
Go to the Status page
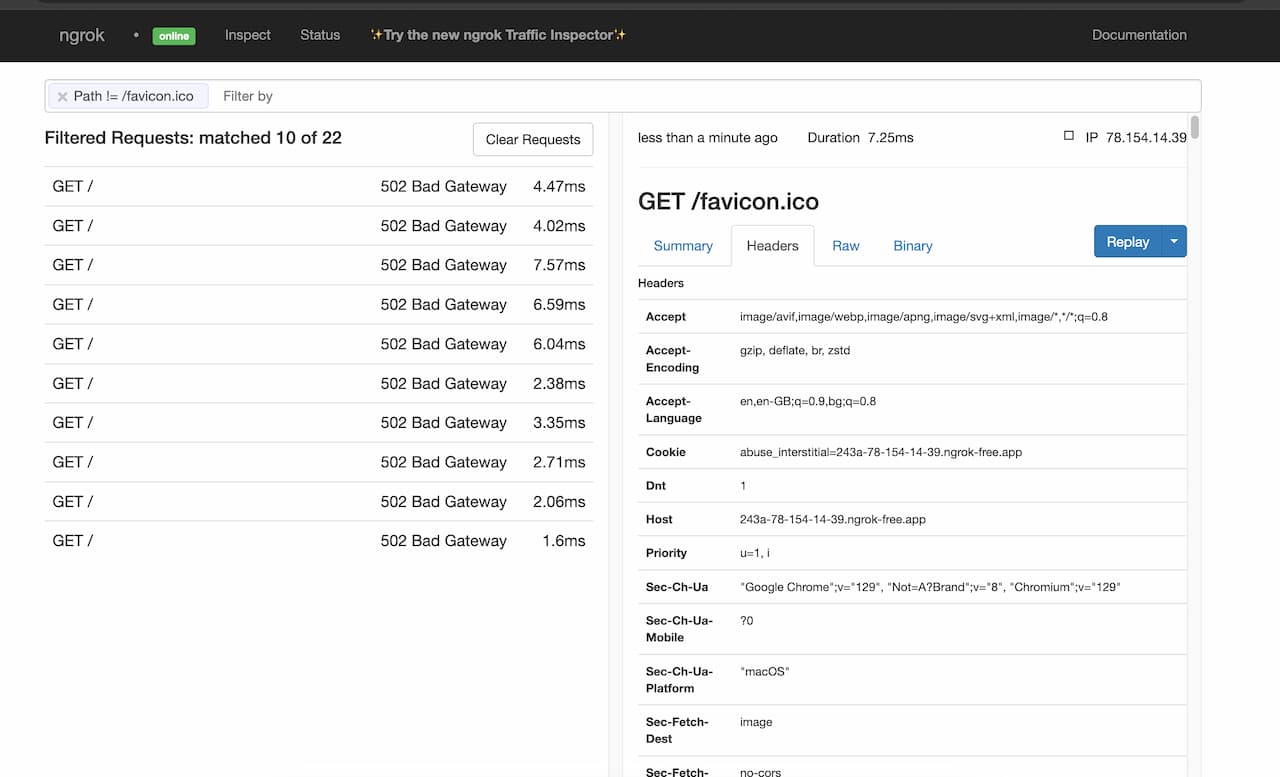pyautogui.click(x=320, y=35)
